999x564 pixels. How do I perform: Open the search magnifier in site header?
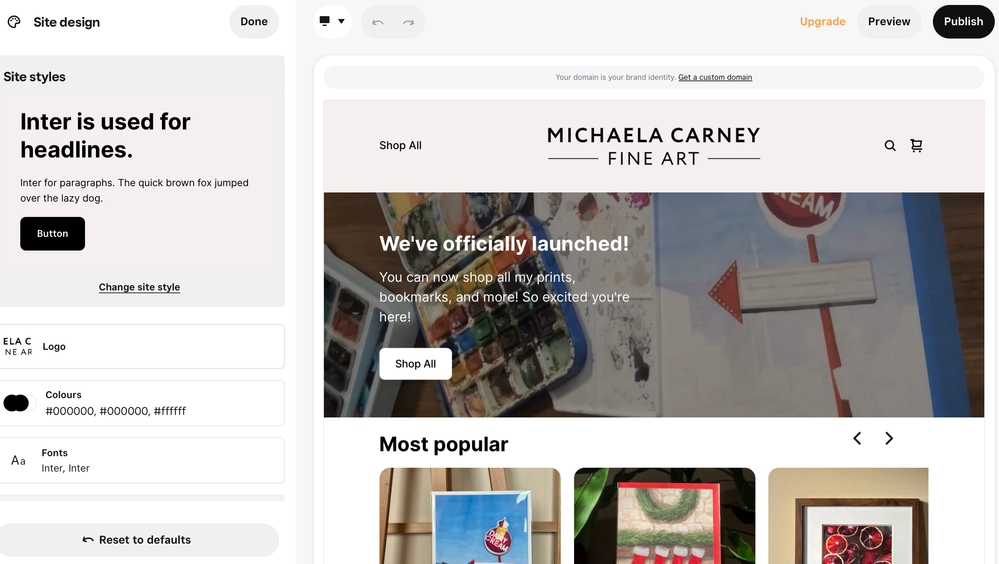click(x=890, y=145)
